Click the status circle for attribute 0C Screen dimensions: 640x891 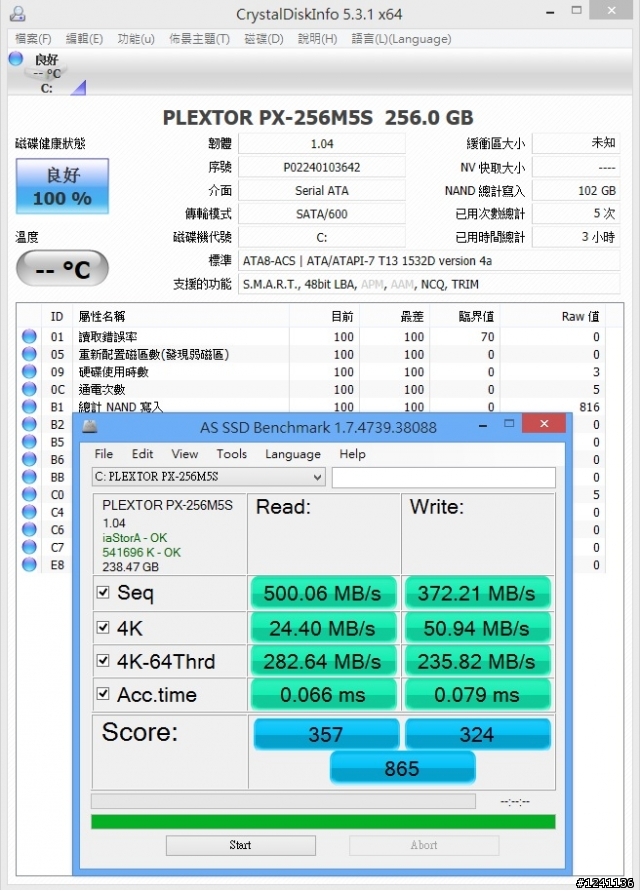[x=30, y=389]
